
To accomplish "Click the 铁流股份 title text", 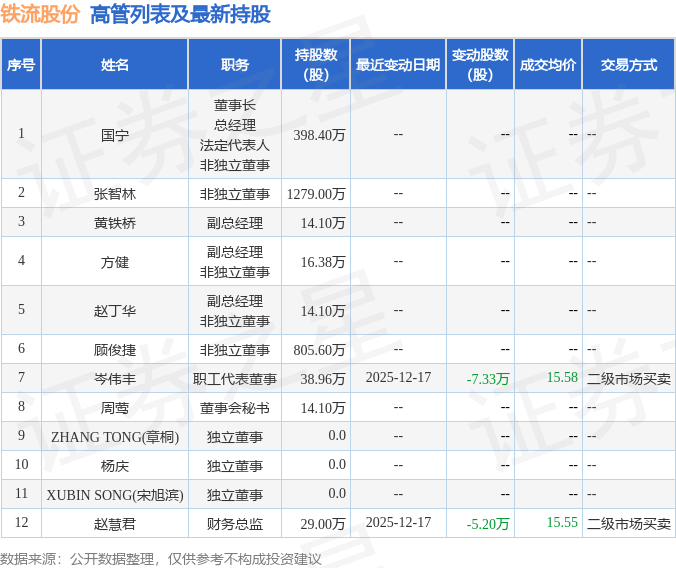I will pos(40,14).
